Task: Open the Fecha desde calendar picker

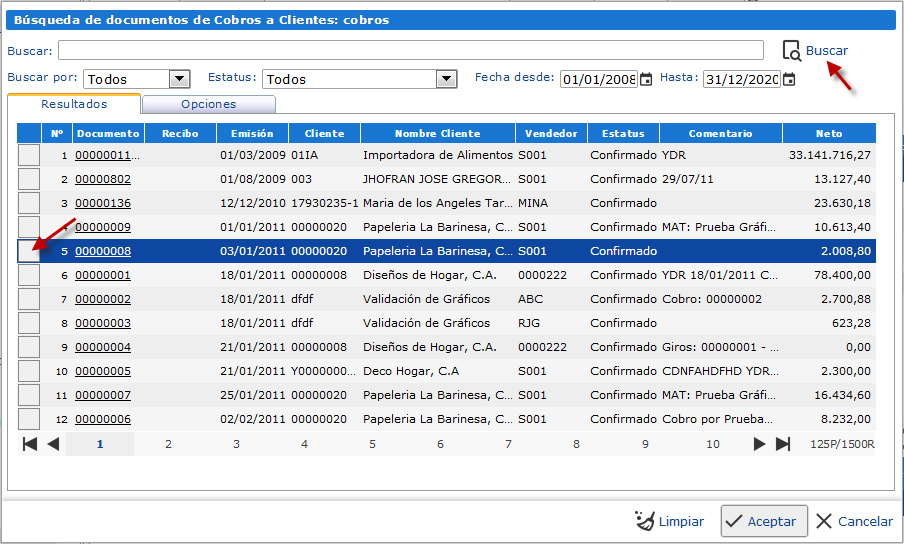Action: 646,79
